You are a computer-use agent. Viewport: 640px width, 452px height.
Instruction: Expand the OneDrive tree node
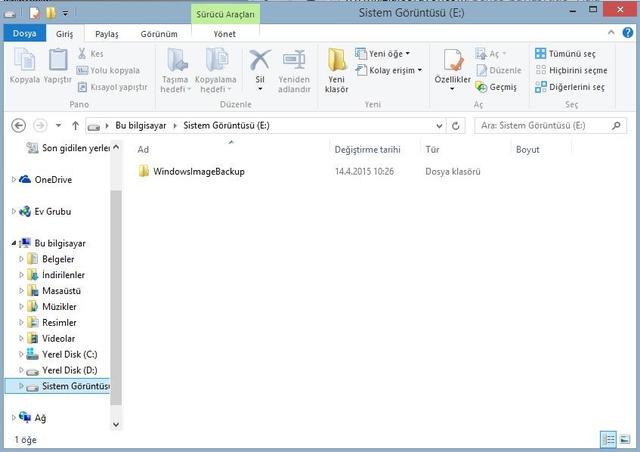point(13,179)
